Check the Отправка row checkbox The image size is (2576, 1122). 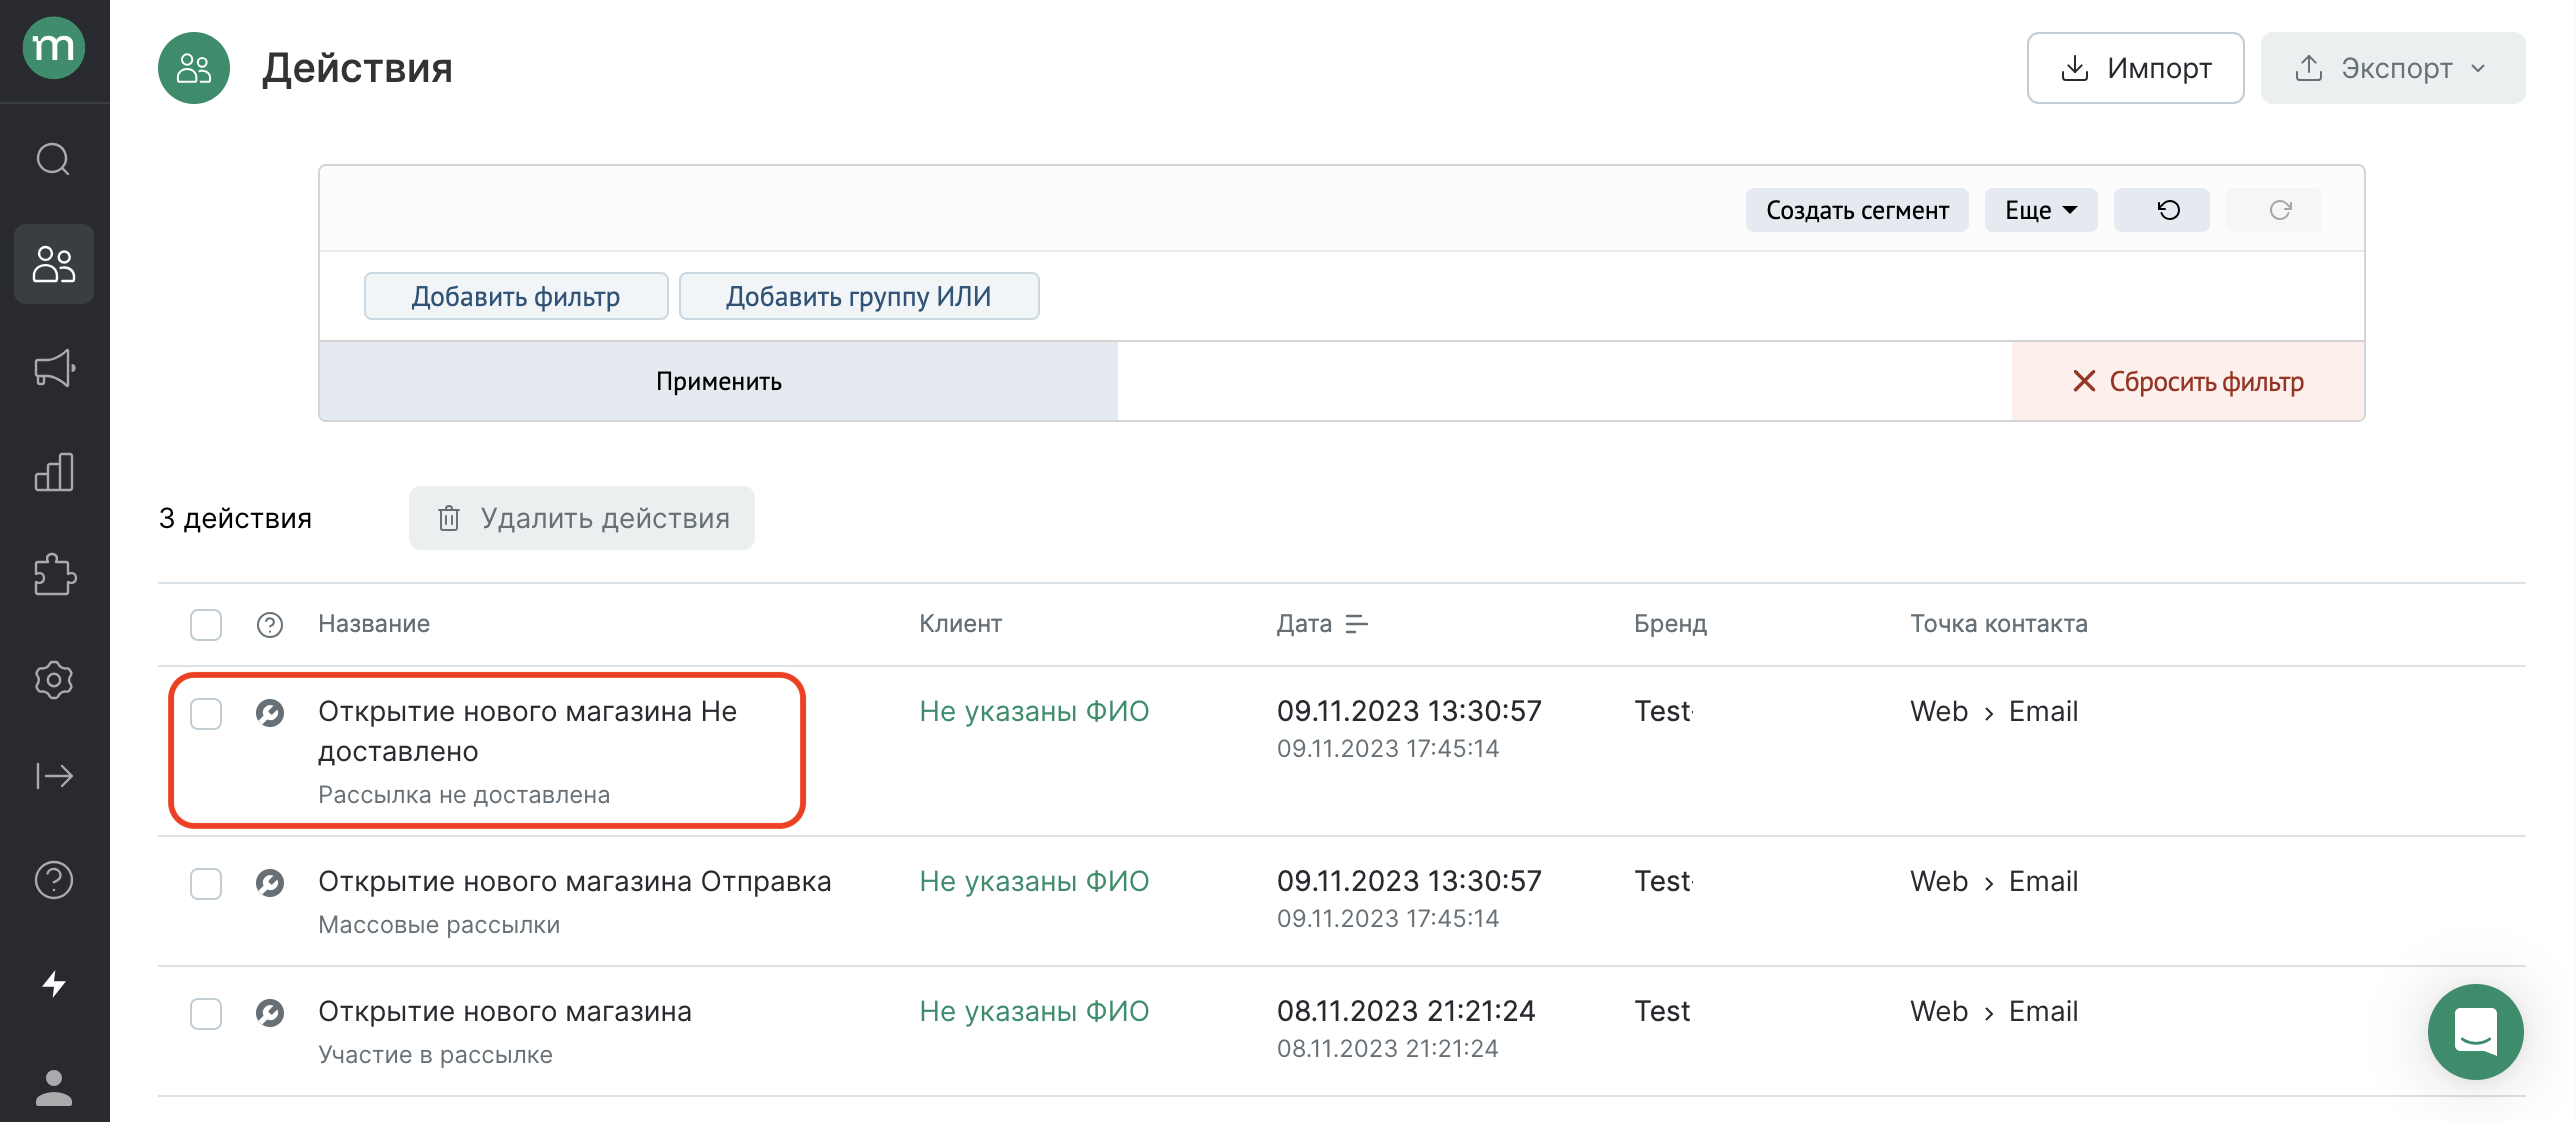pos(206,884)
